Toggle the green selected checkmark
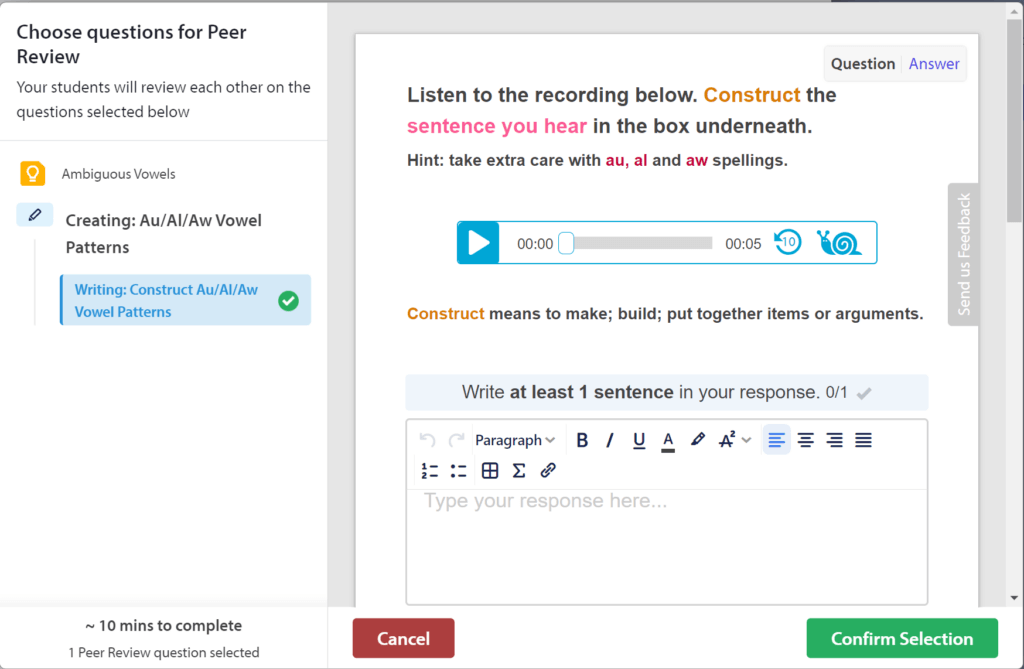 (288, 301)
